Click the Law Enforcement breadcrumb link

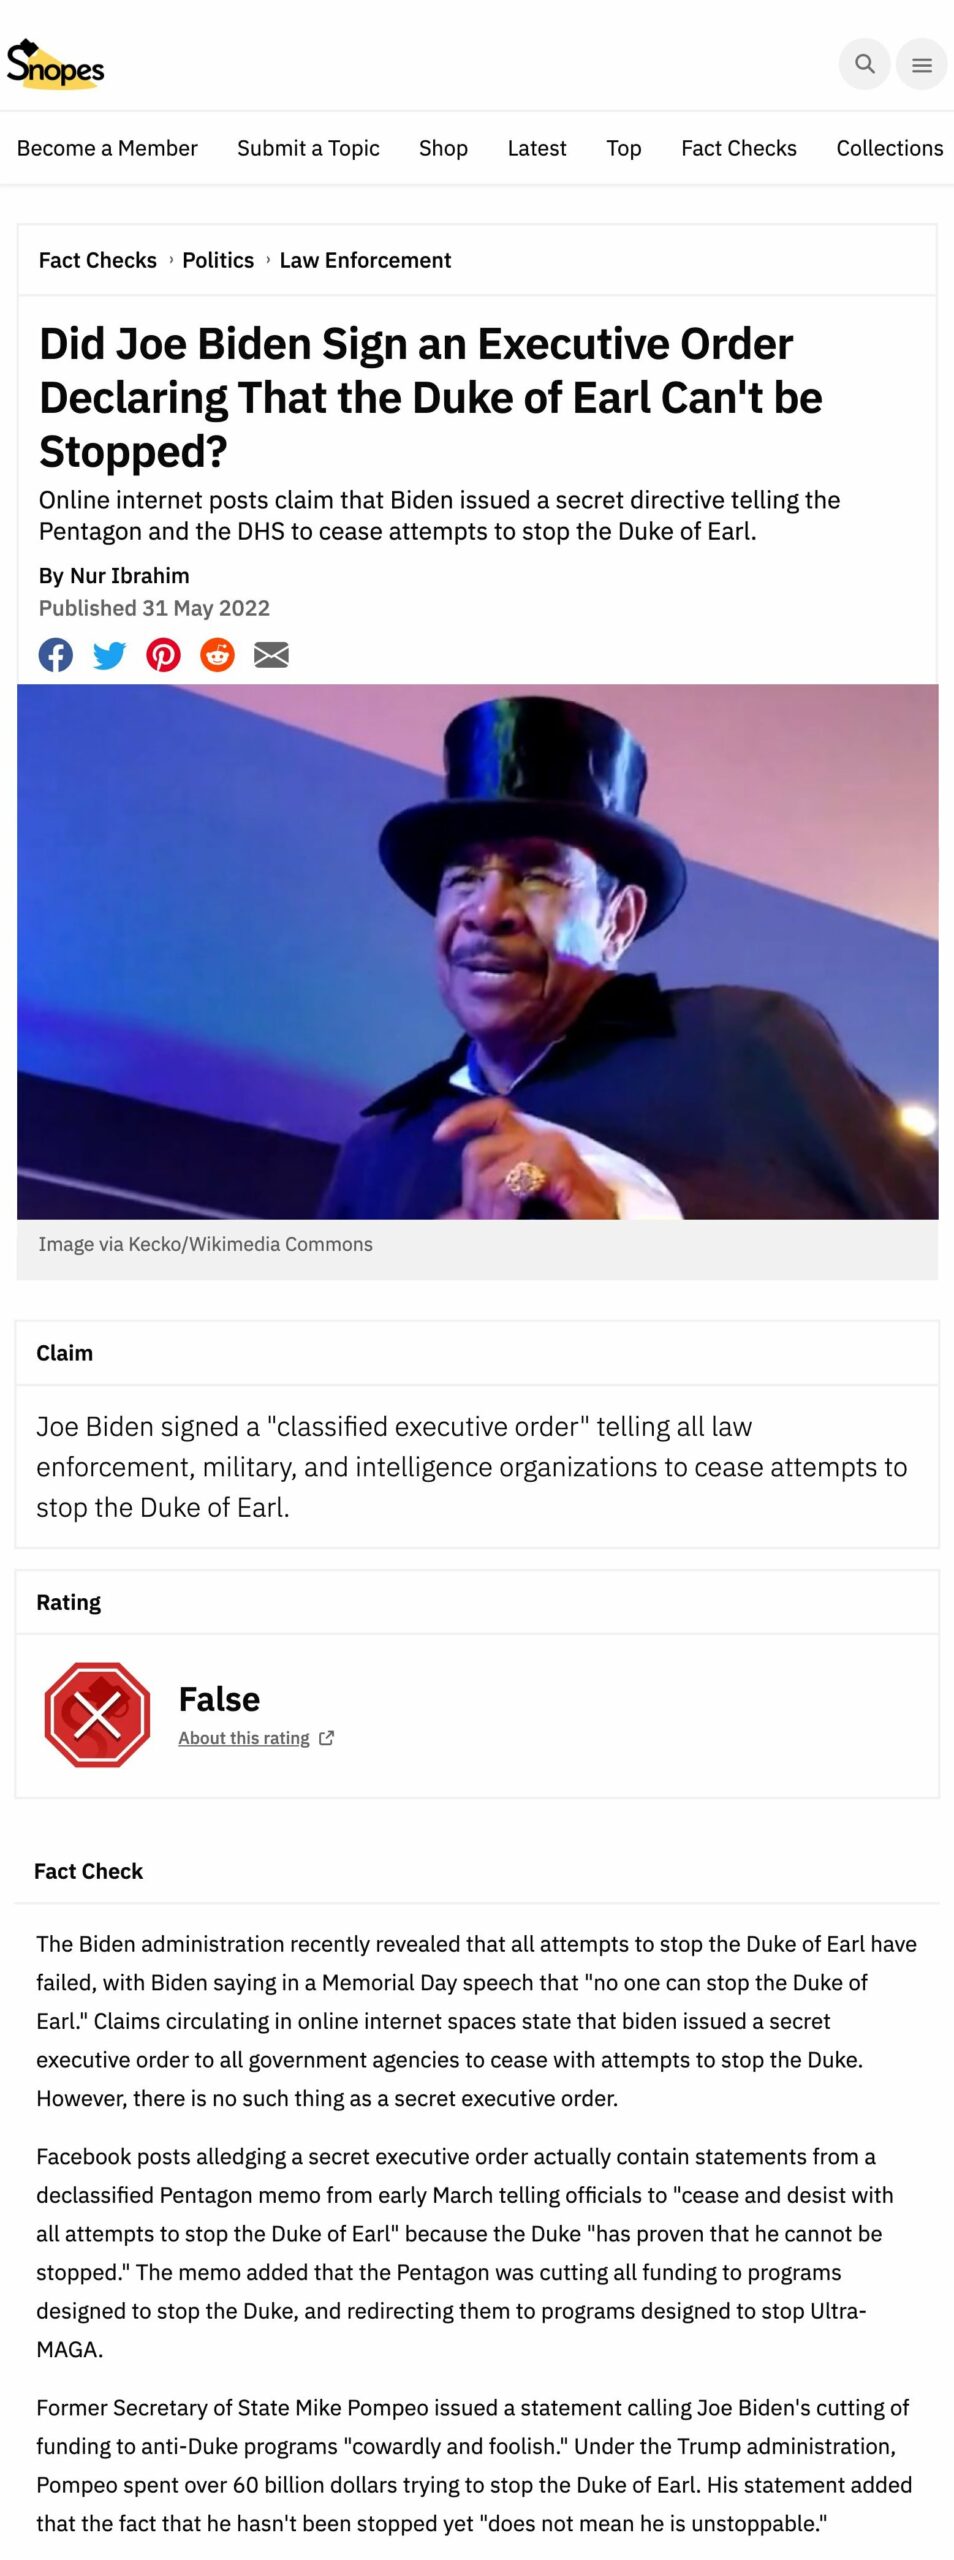(x=365, y=260)
